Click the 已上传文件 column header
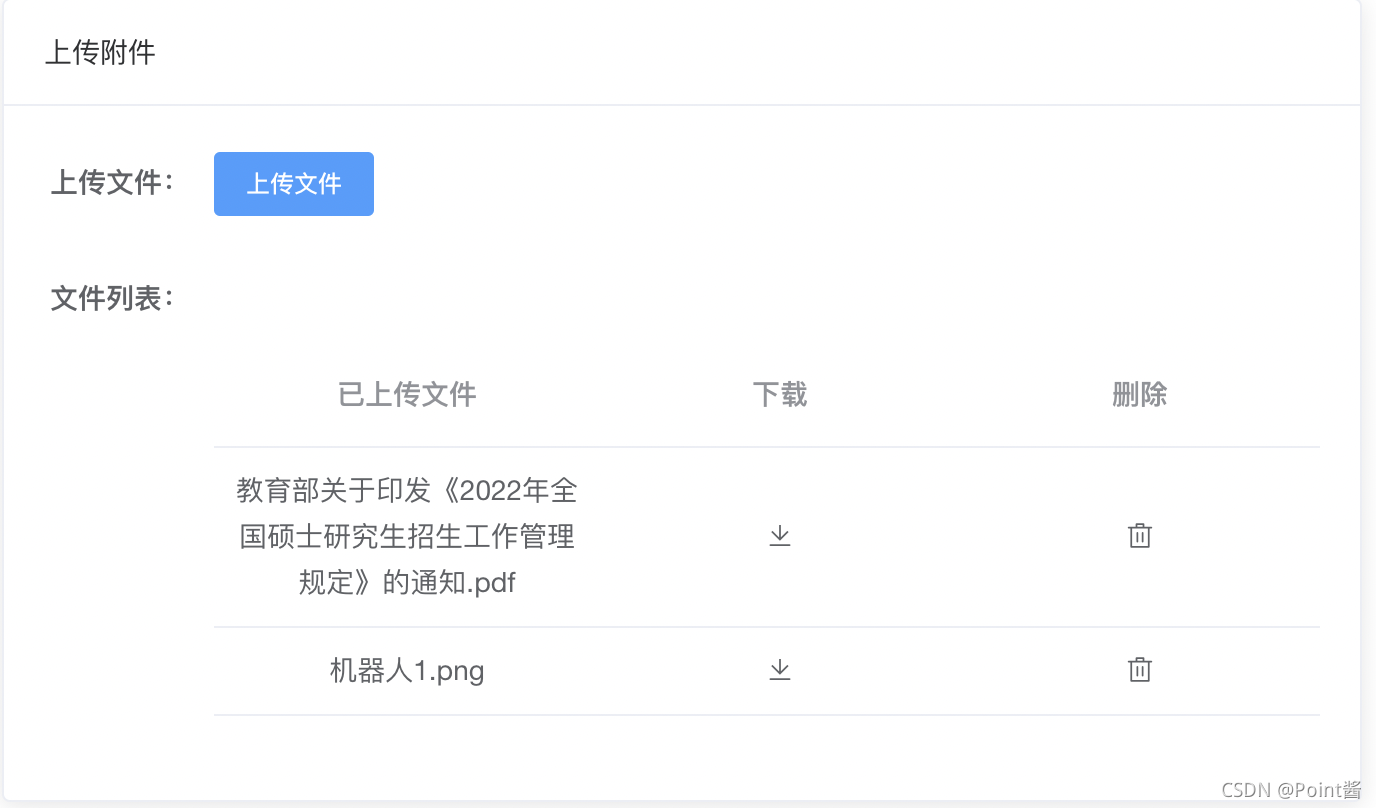Screen dimensions: 1376x808 406,394
